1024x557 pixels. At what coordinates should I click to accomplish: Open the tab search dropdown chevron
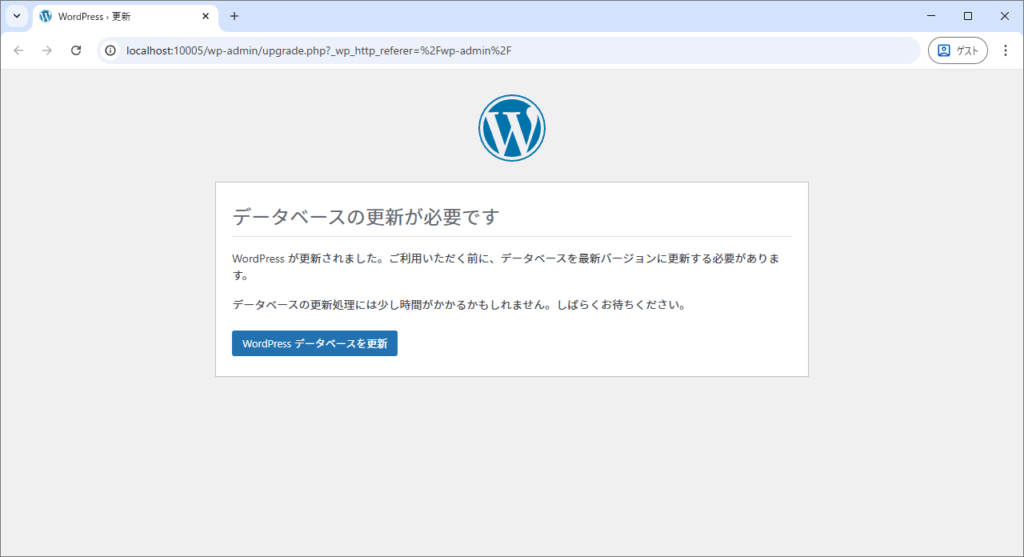pos(17,16)
